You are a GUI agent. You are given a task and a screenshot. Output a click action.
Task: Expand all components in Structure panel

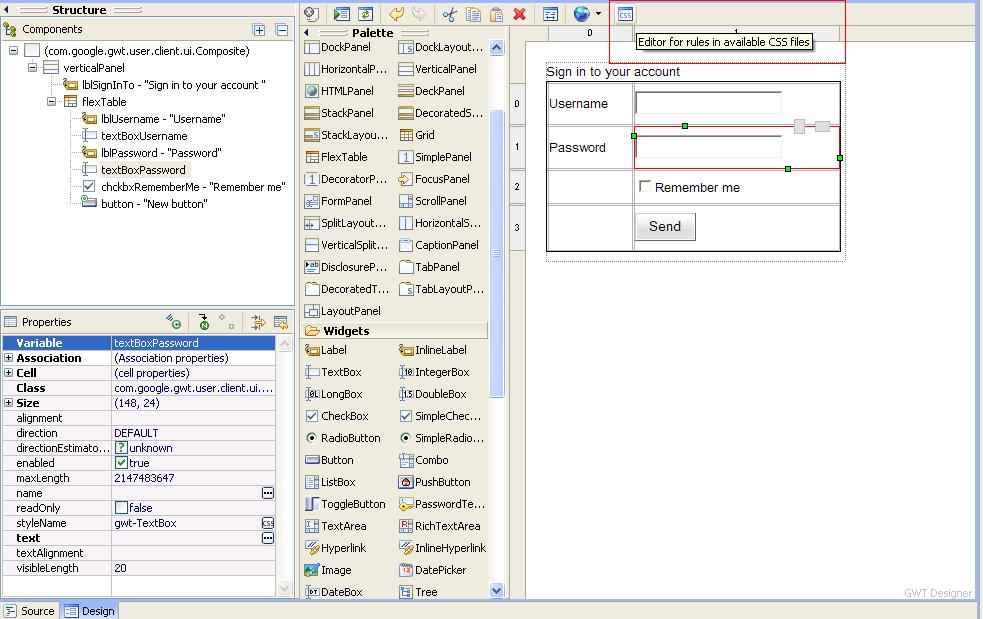[258, 29]
